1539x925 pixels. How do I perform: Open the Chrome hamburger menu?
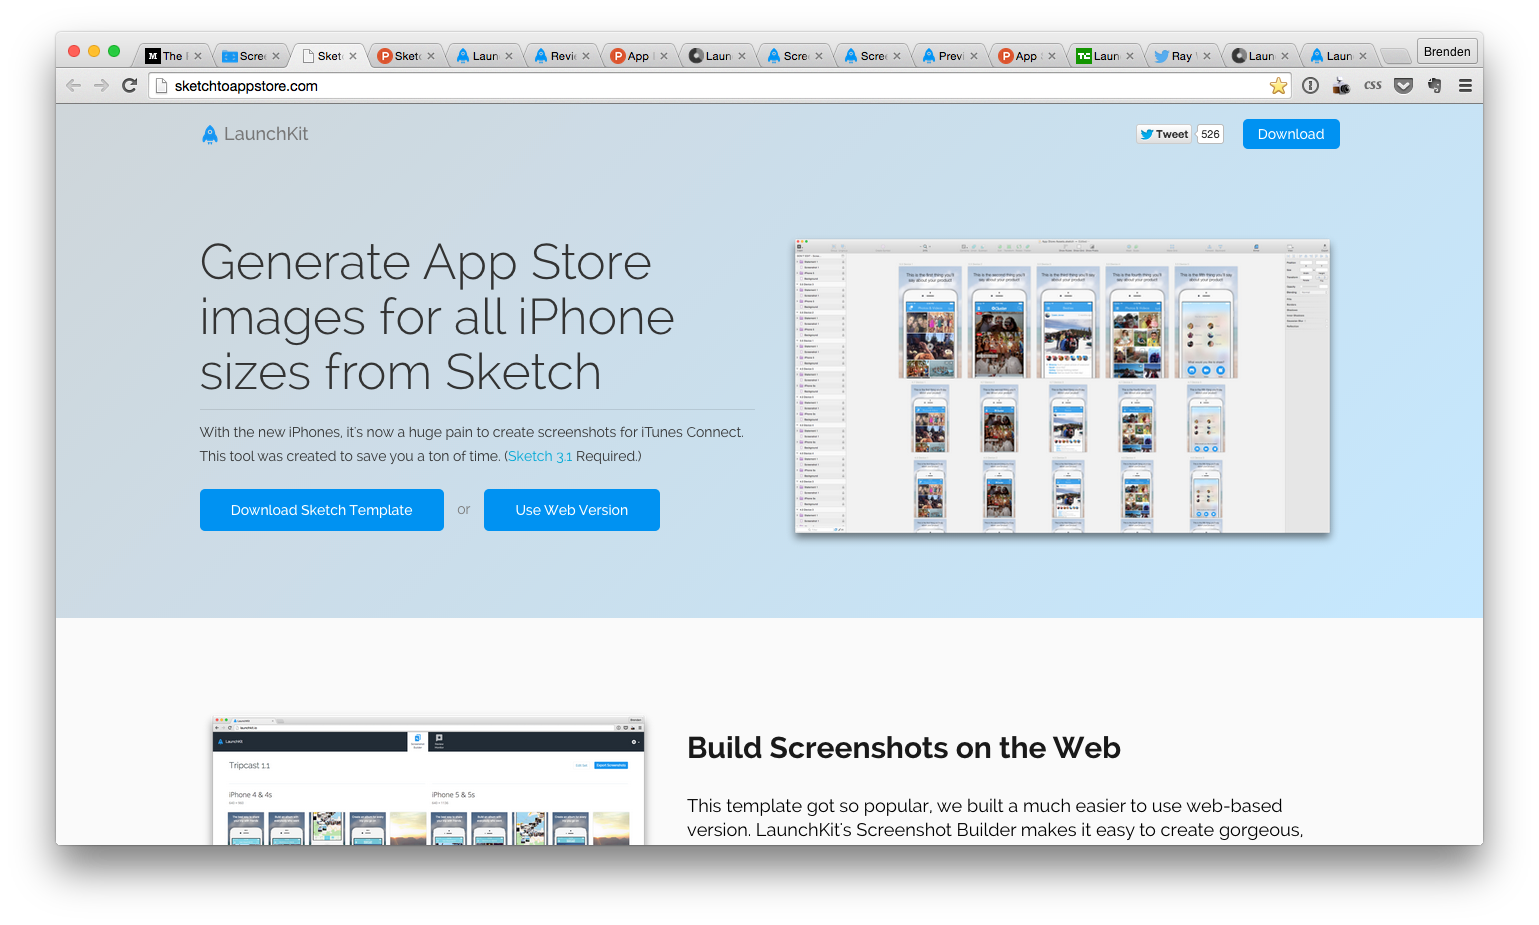pyautogui.click(x=1465, y=86)
